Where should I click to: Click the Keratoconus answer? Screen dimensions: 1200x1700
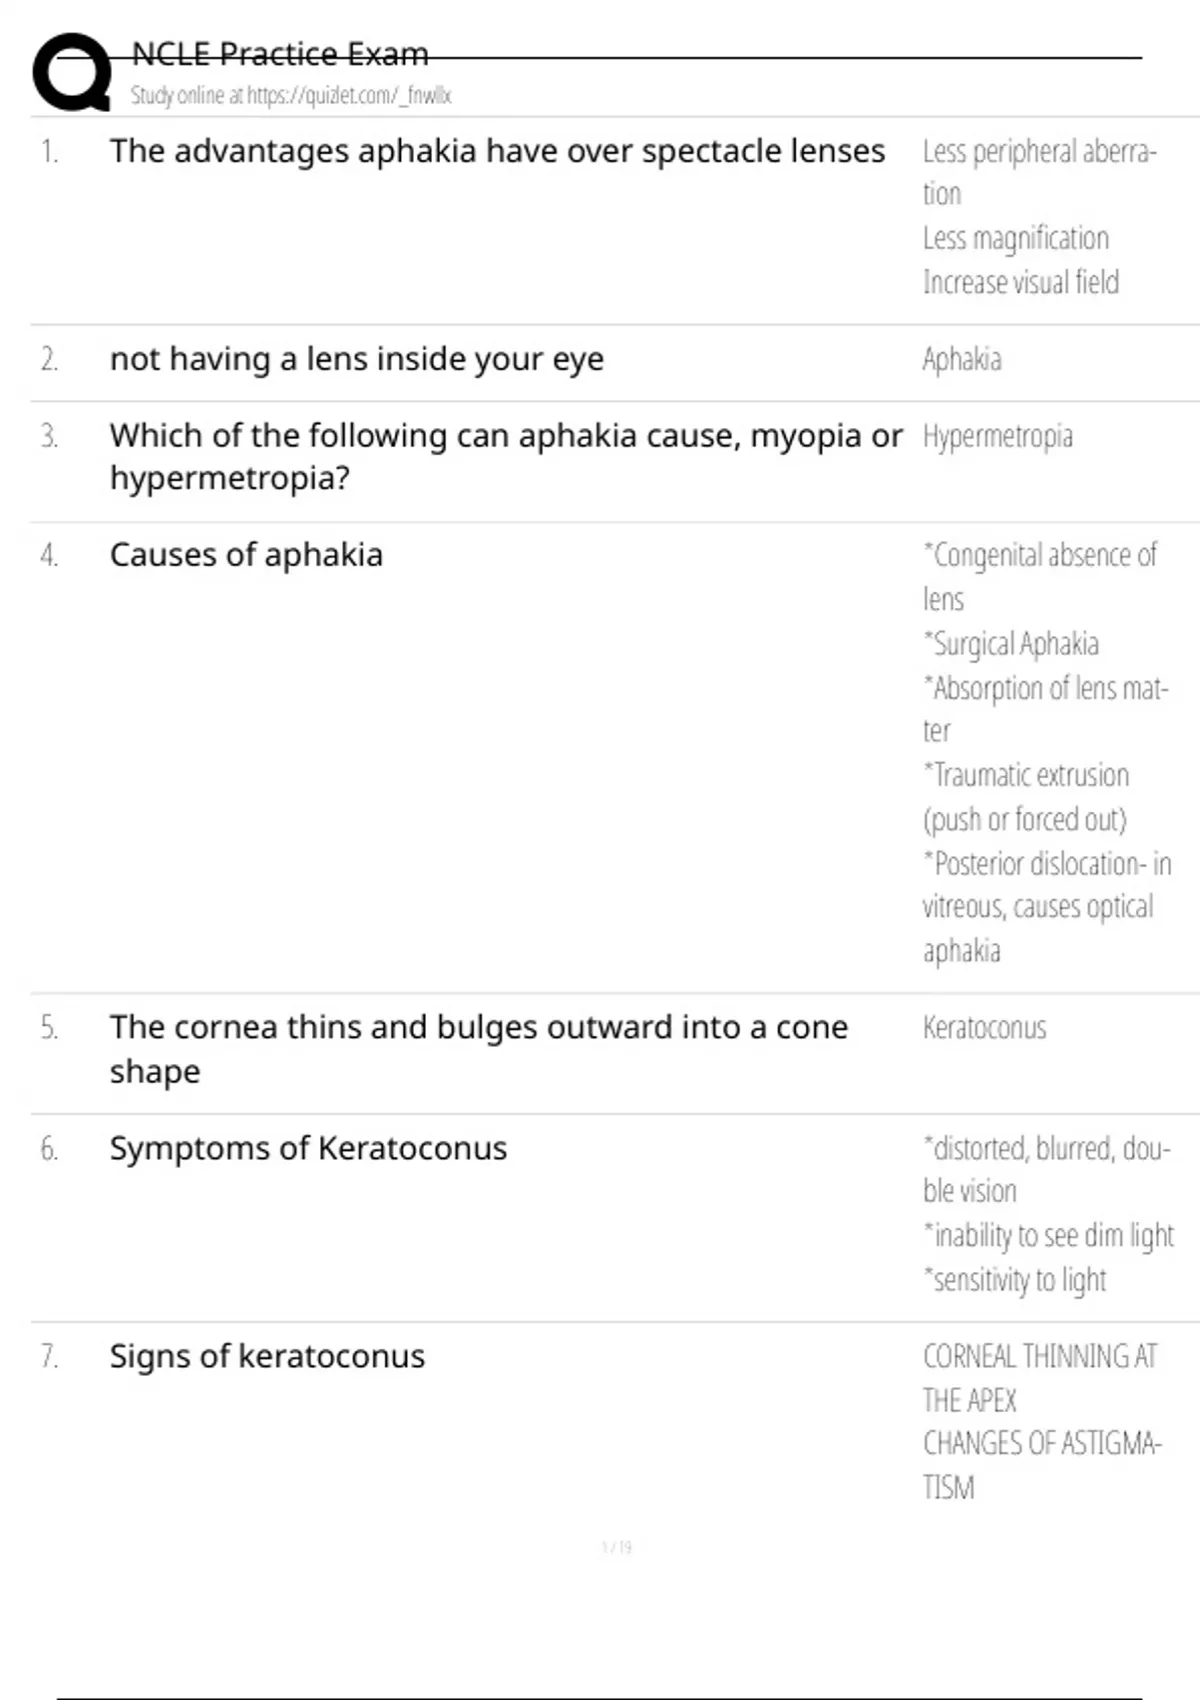point(984,1028)
